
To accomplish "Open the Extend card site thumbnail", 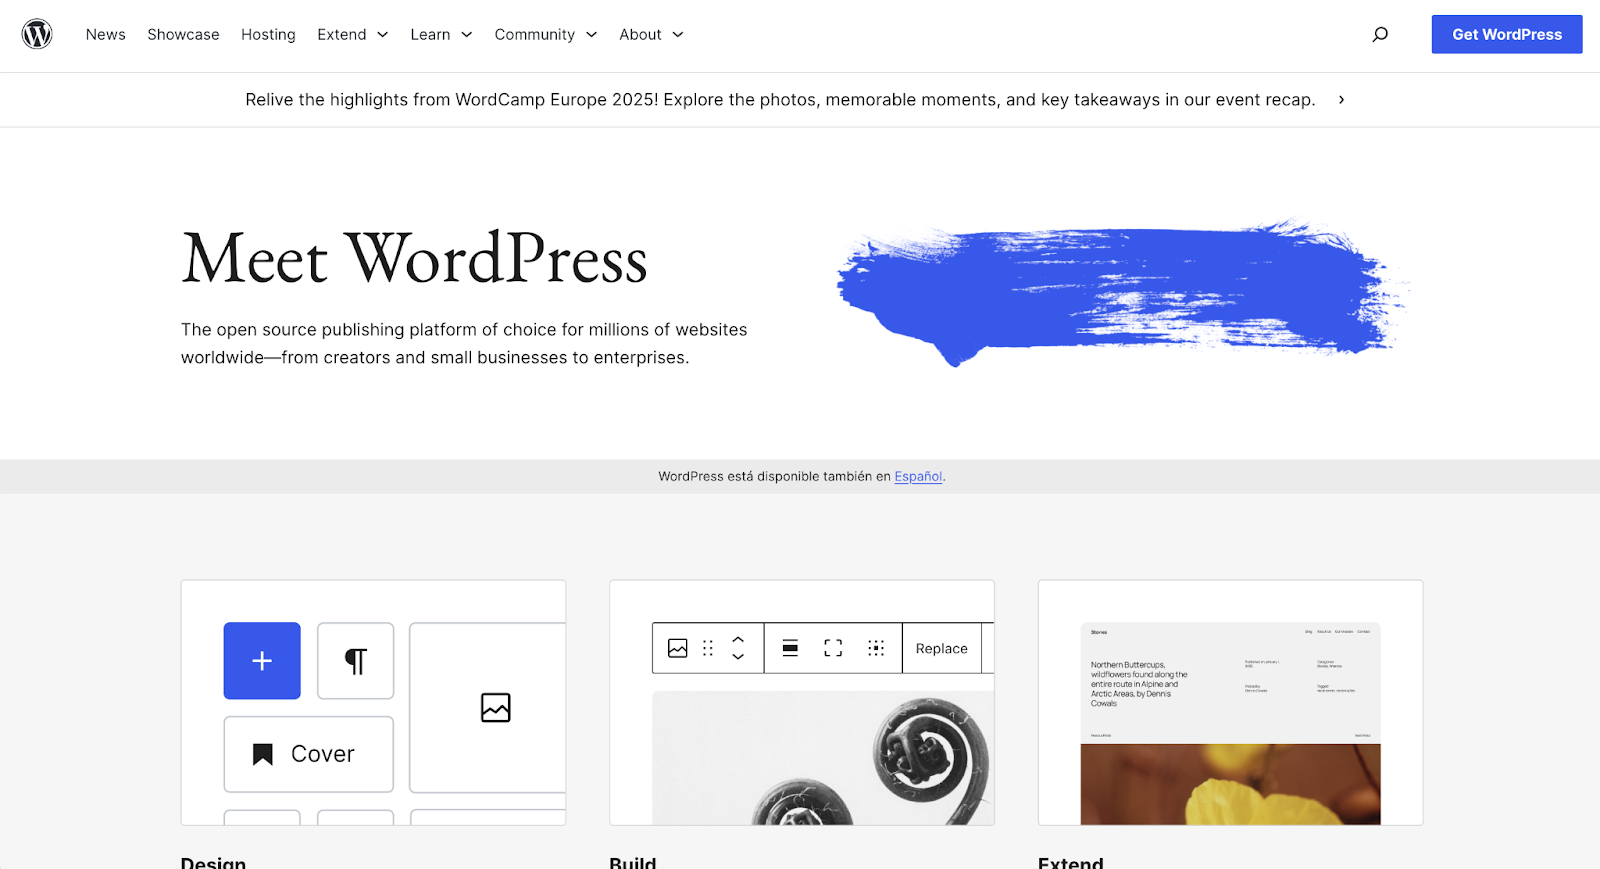I will tap(1230, 722).
